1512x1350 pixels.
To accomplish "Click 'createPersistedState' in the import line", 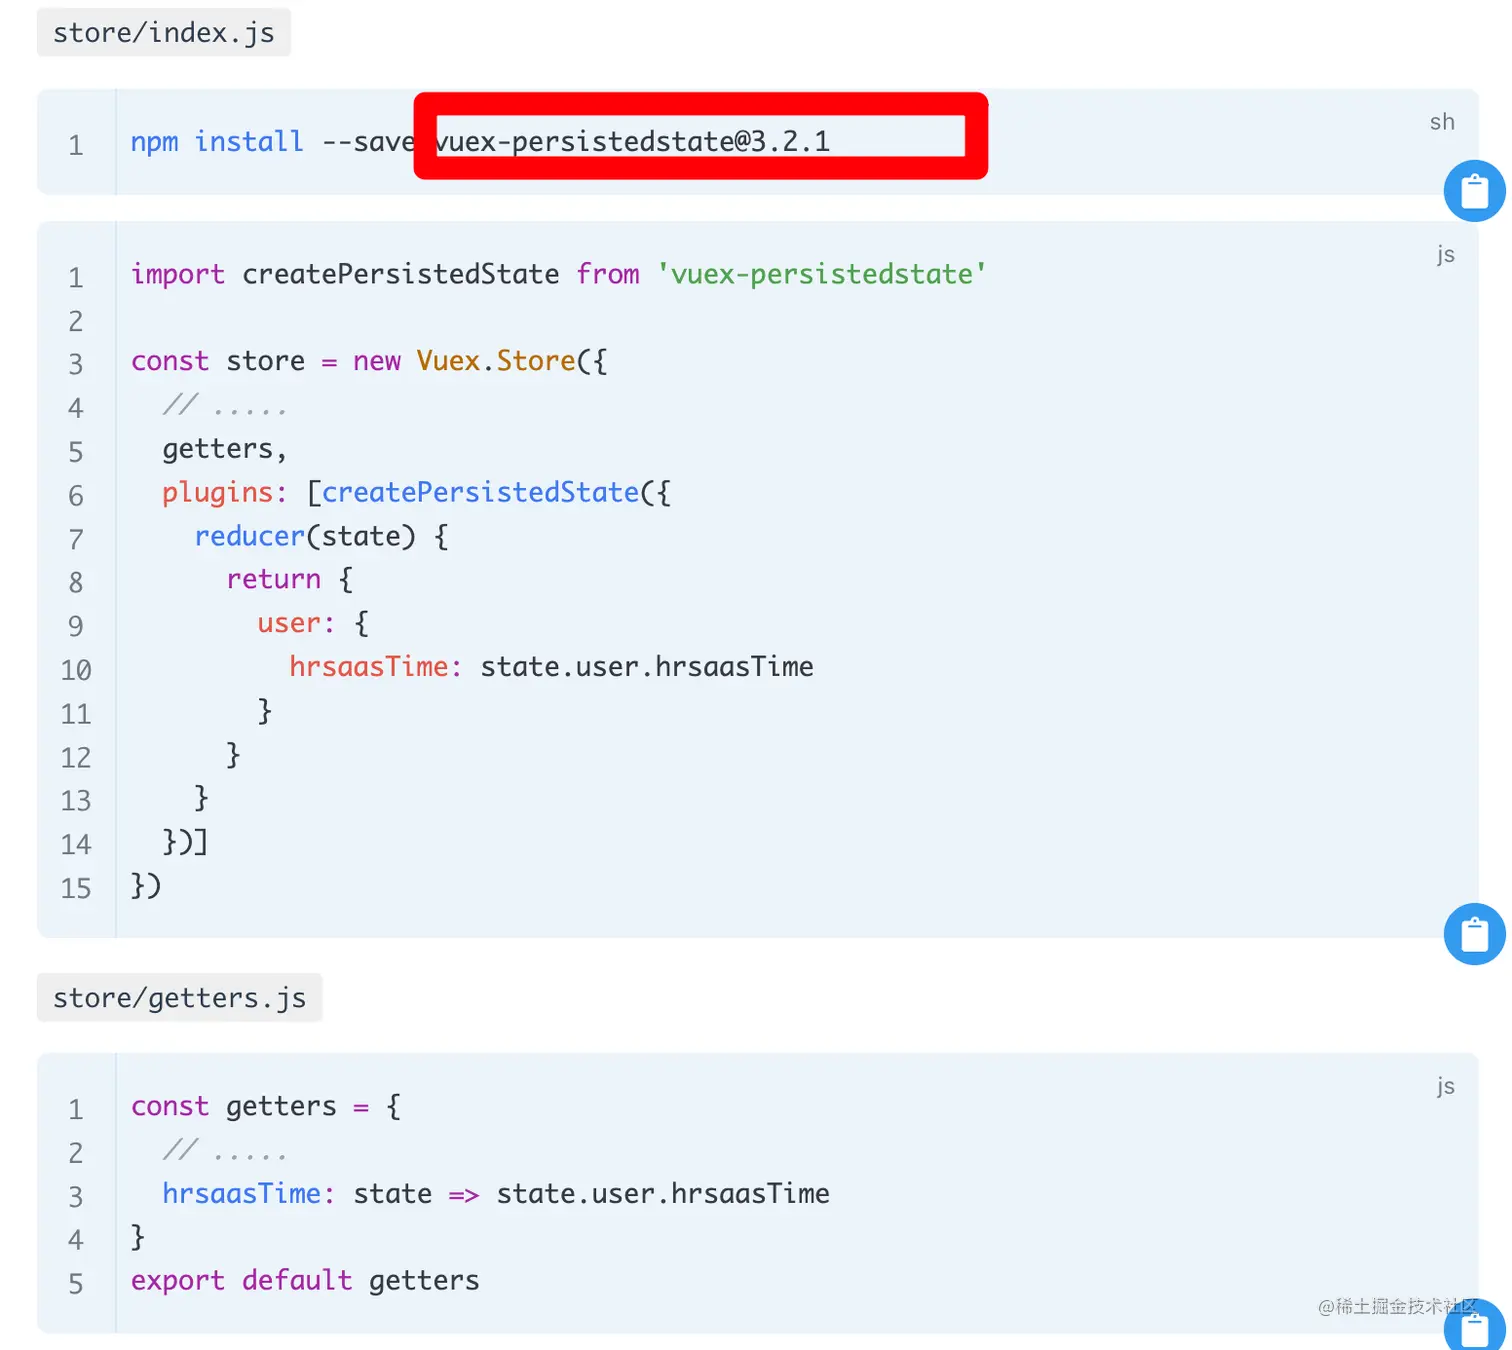I will (x=401, y=274).
